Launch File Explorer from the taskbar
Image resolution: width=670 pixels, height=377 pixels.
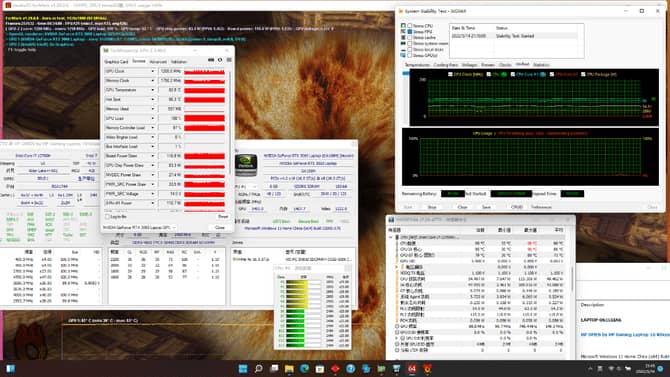(x=289, y=368)
